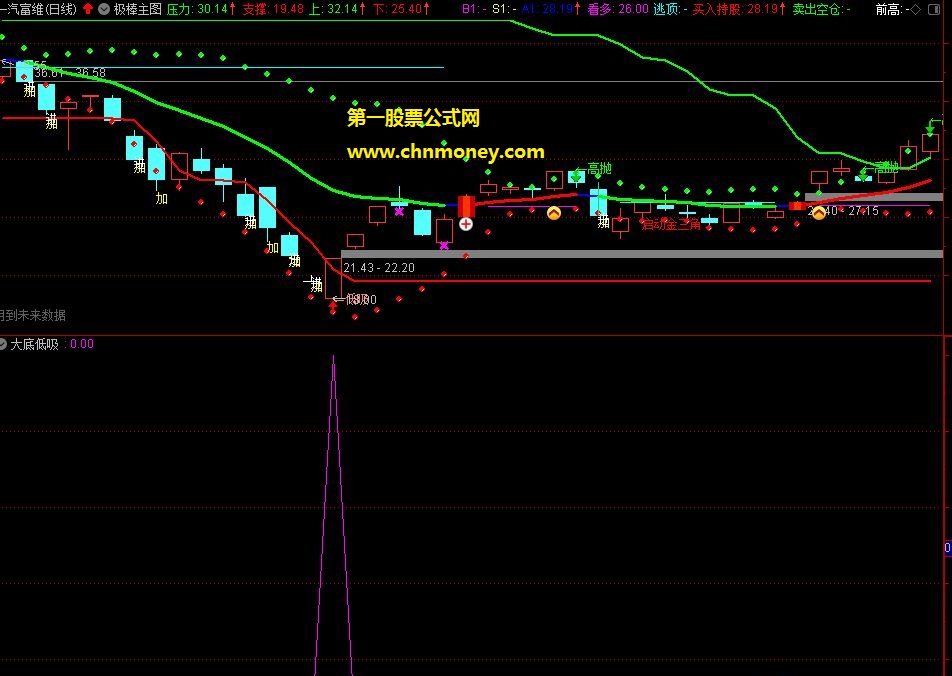Click the yellow 加 label below 抛 candle
This screenshot has height=676, width=952.
[x=162, y=198]
